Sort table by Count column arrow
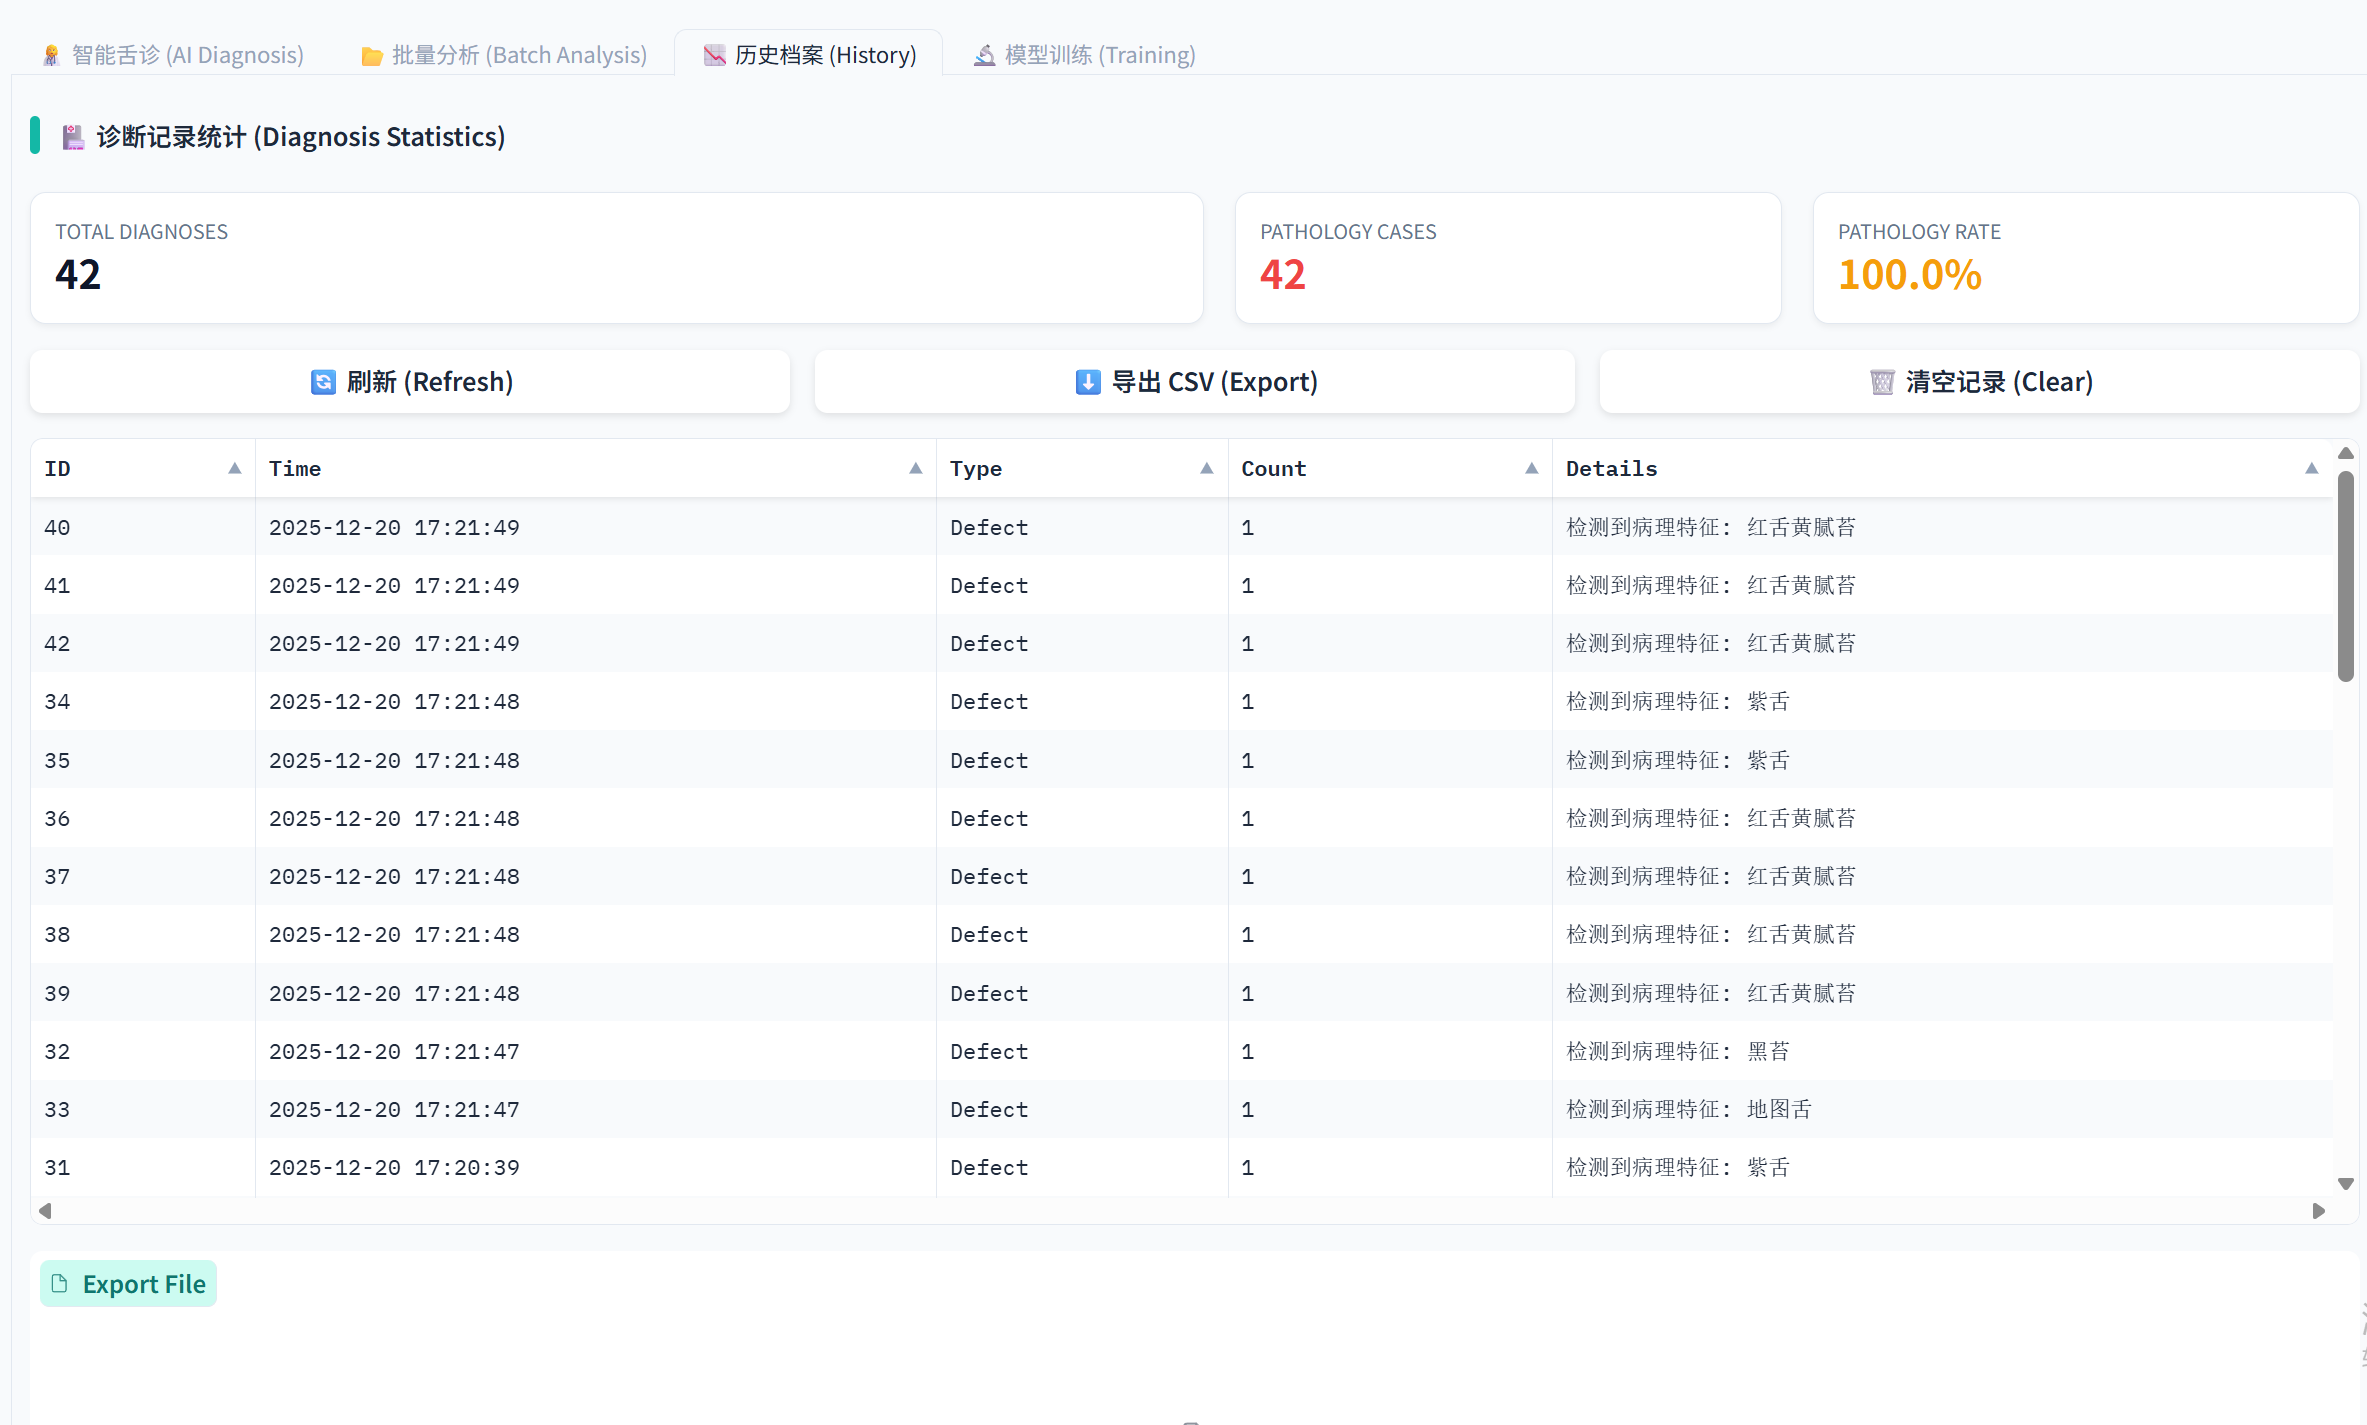Viewport: 2367px width, 1425px height. point(1531,468)
